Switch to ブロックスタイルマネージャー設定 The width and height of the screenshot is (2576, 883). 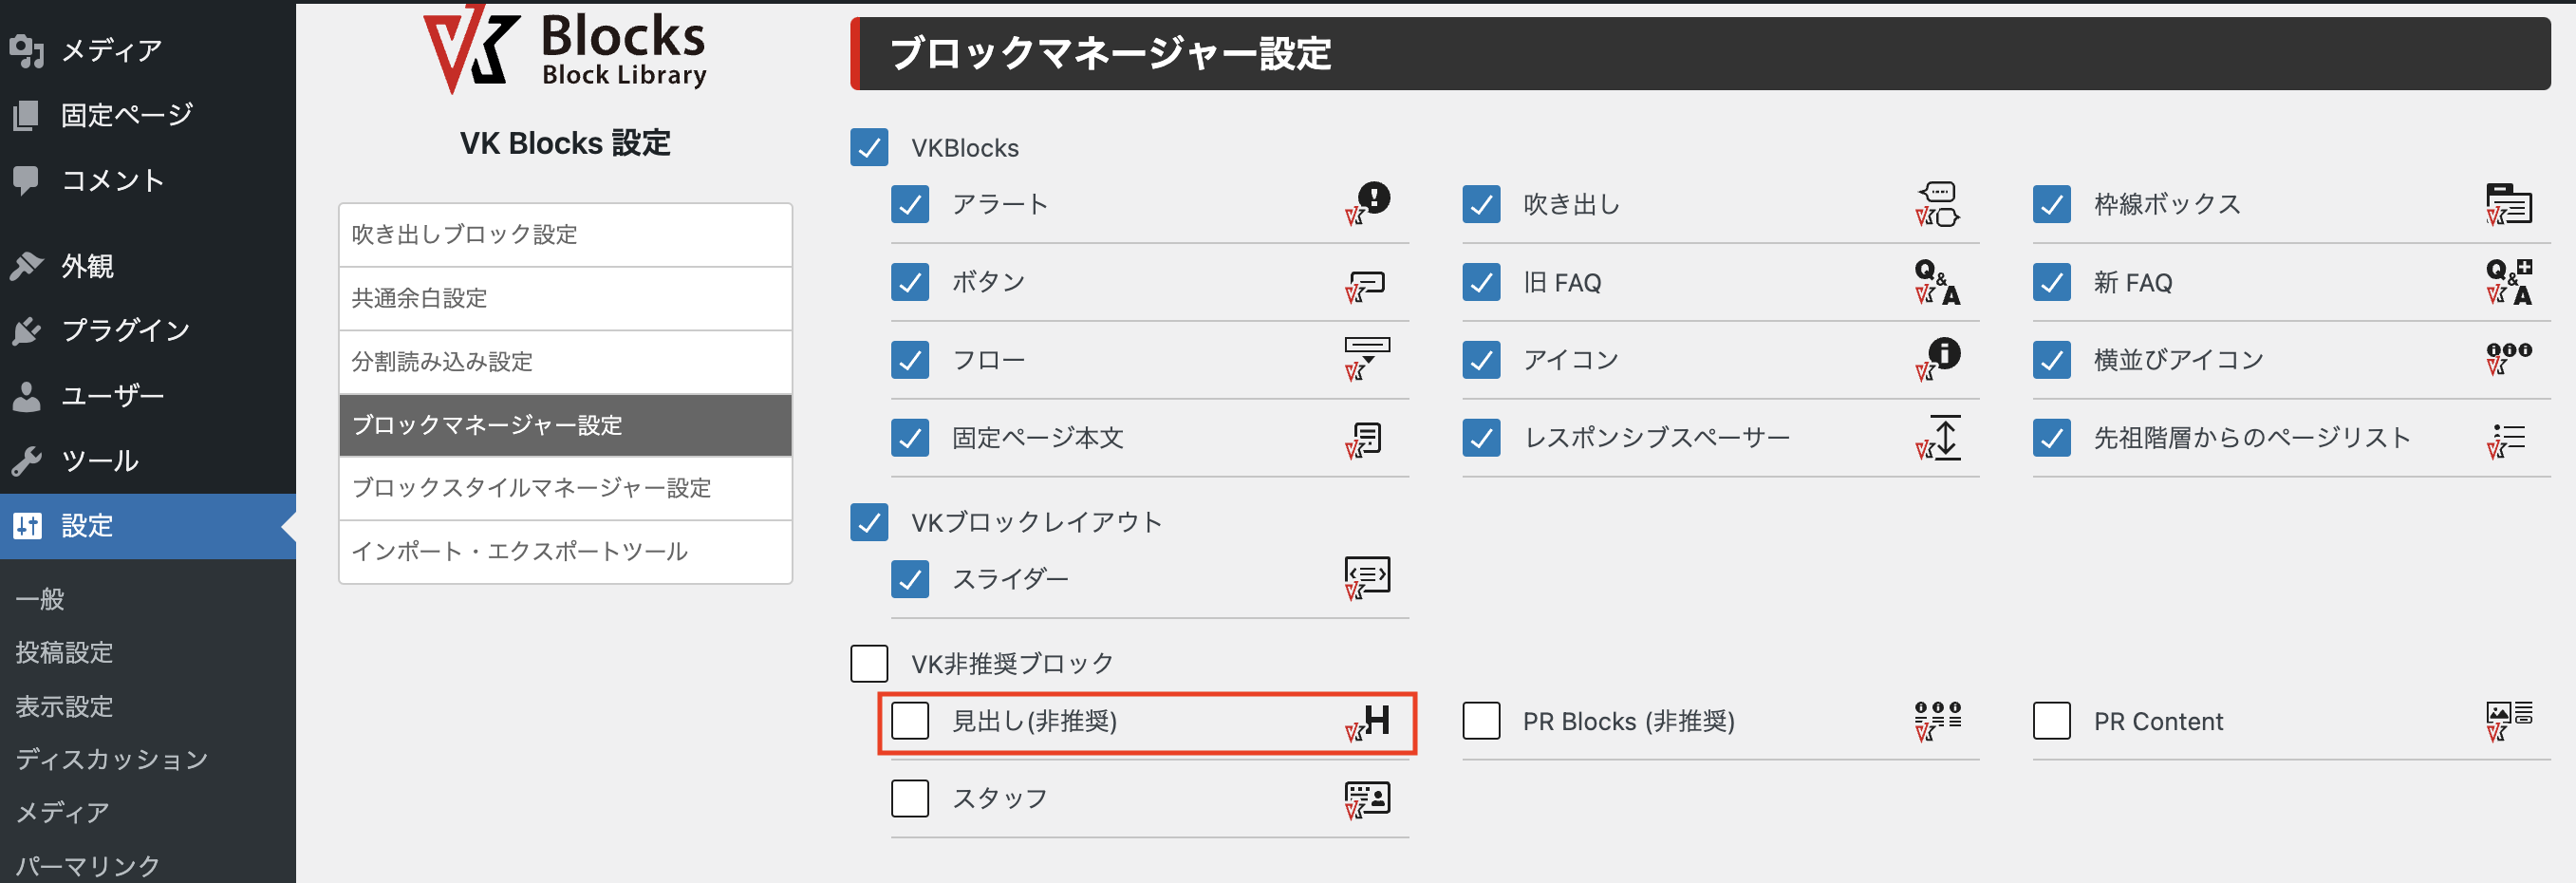click(x=565, y=488)
